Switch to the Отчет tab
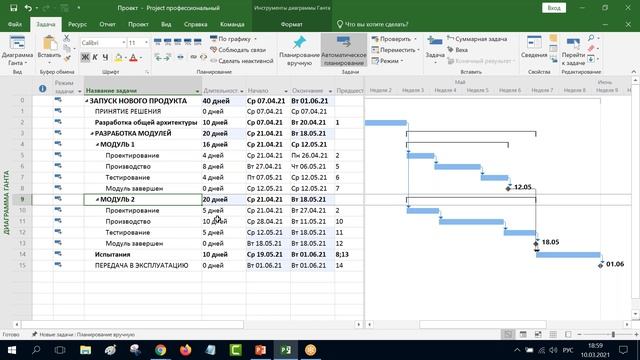This screenshot has width=640, height=360. click(x=107, y=24)
